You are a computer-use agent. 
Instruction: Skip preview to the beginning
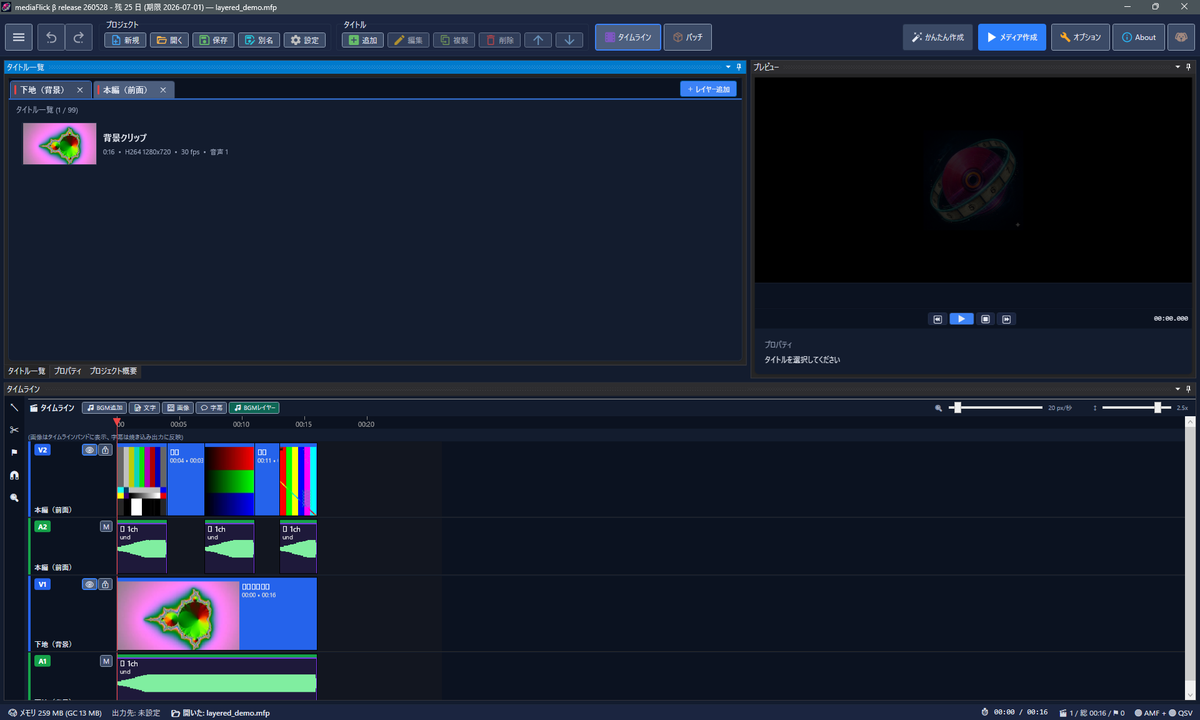coord(938,319)
